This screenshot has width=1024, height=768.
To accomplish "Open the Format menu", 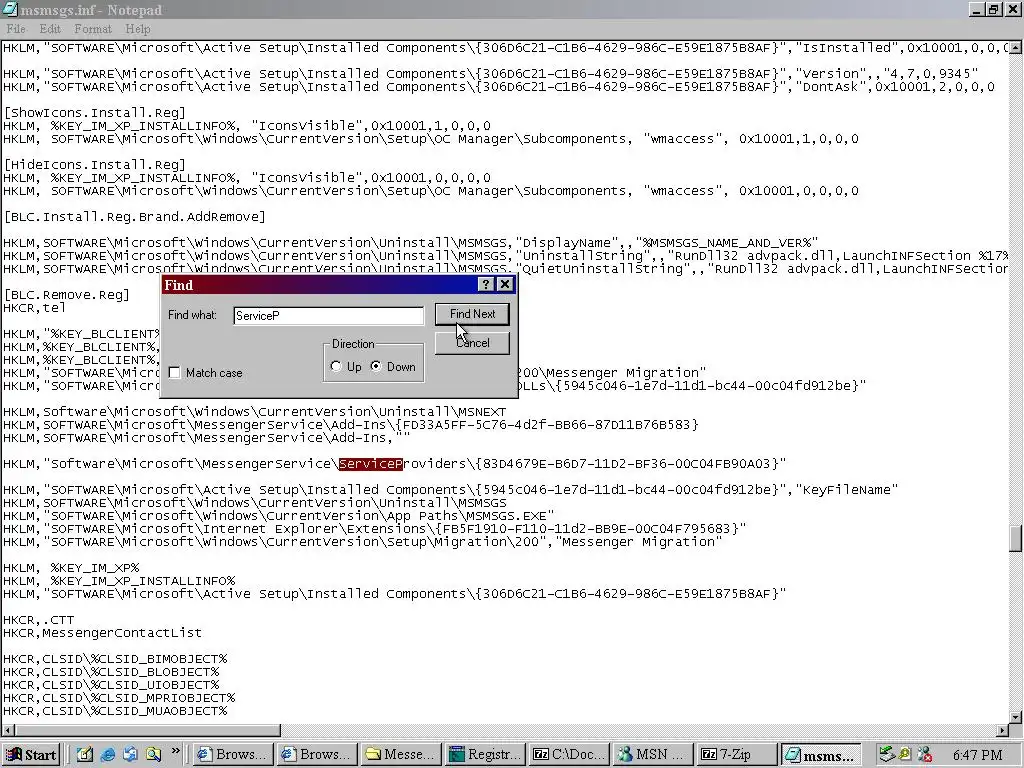I will coord(93,29).
